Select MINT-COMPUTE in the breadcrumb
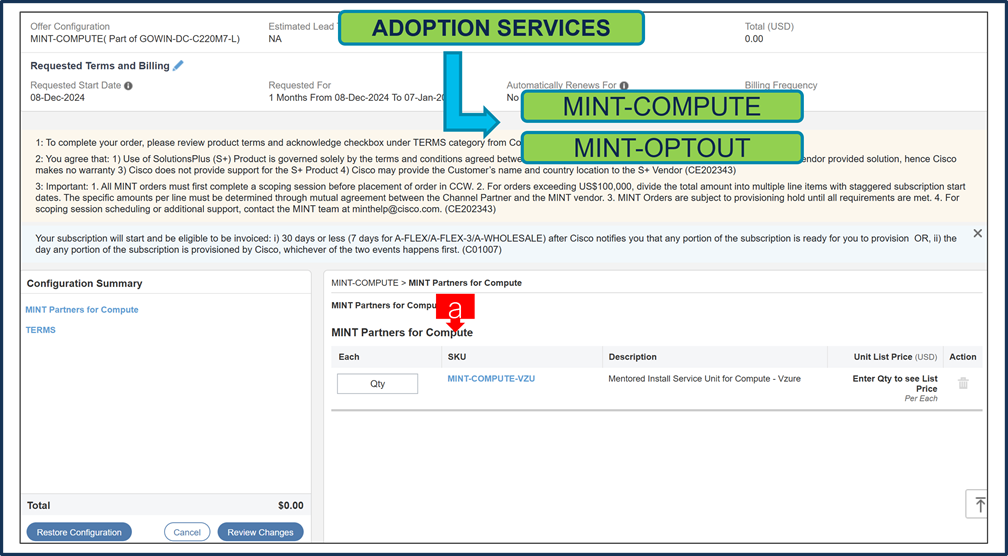This screenshot has height=556, width=1008. tap(364, 283)
